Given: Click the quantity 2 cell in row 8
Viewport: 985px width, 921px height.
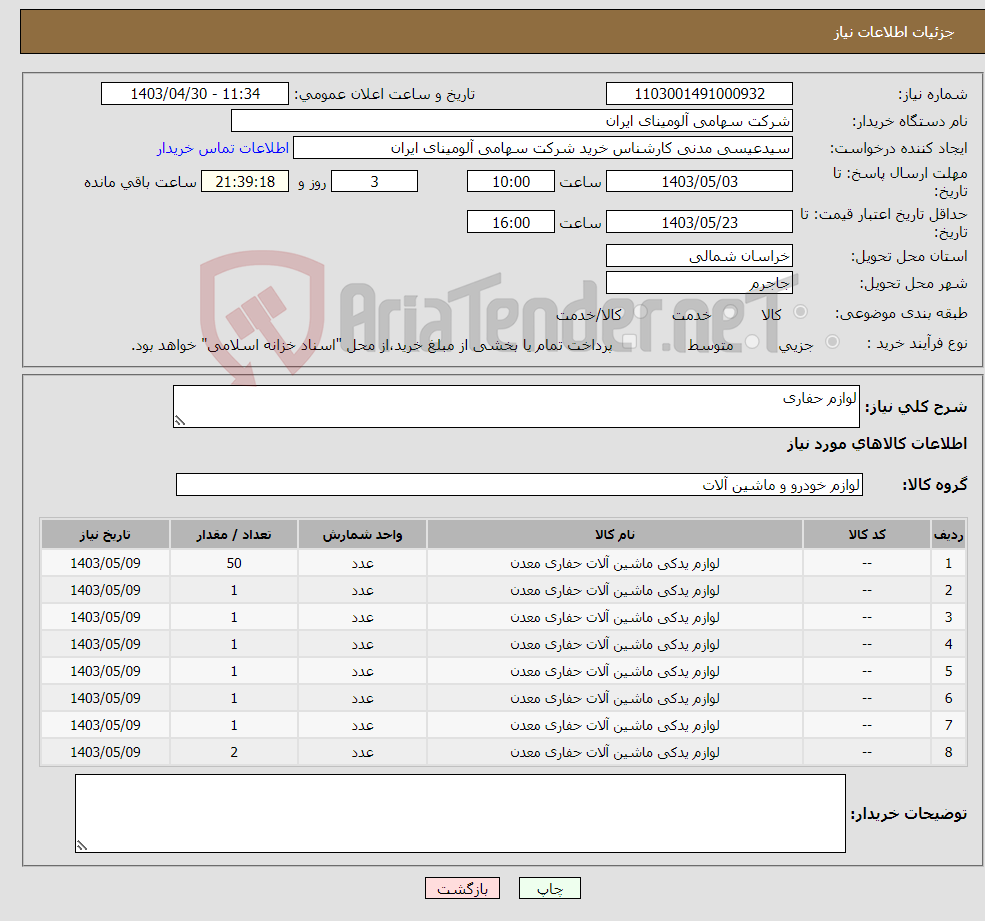Looking at the screenshot, I should pos(234,753).
